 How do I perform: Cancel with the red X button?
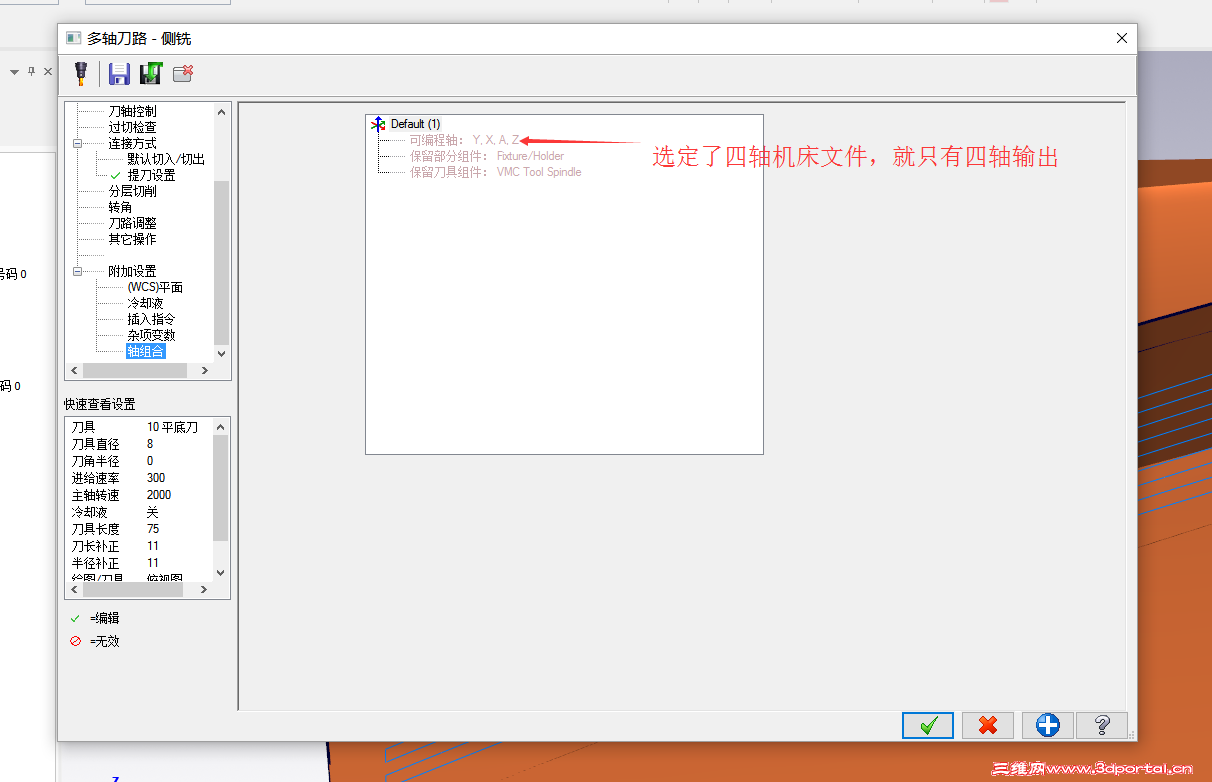(988, 725)
